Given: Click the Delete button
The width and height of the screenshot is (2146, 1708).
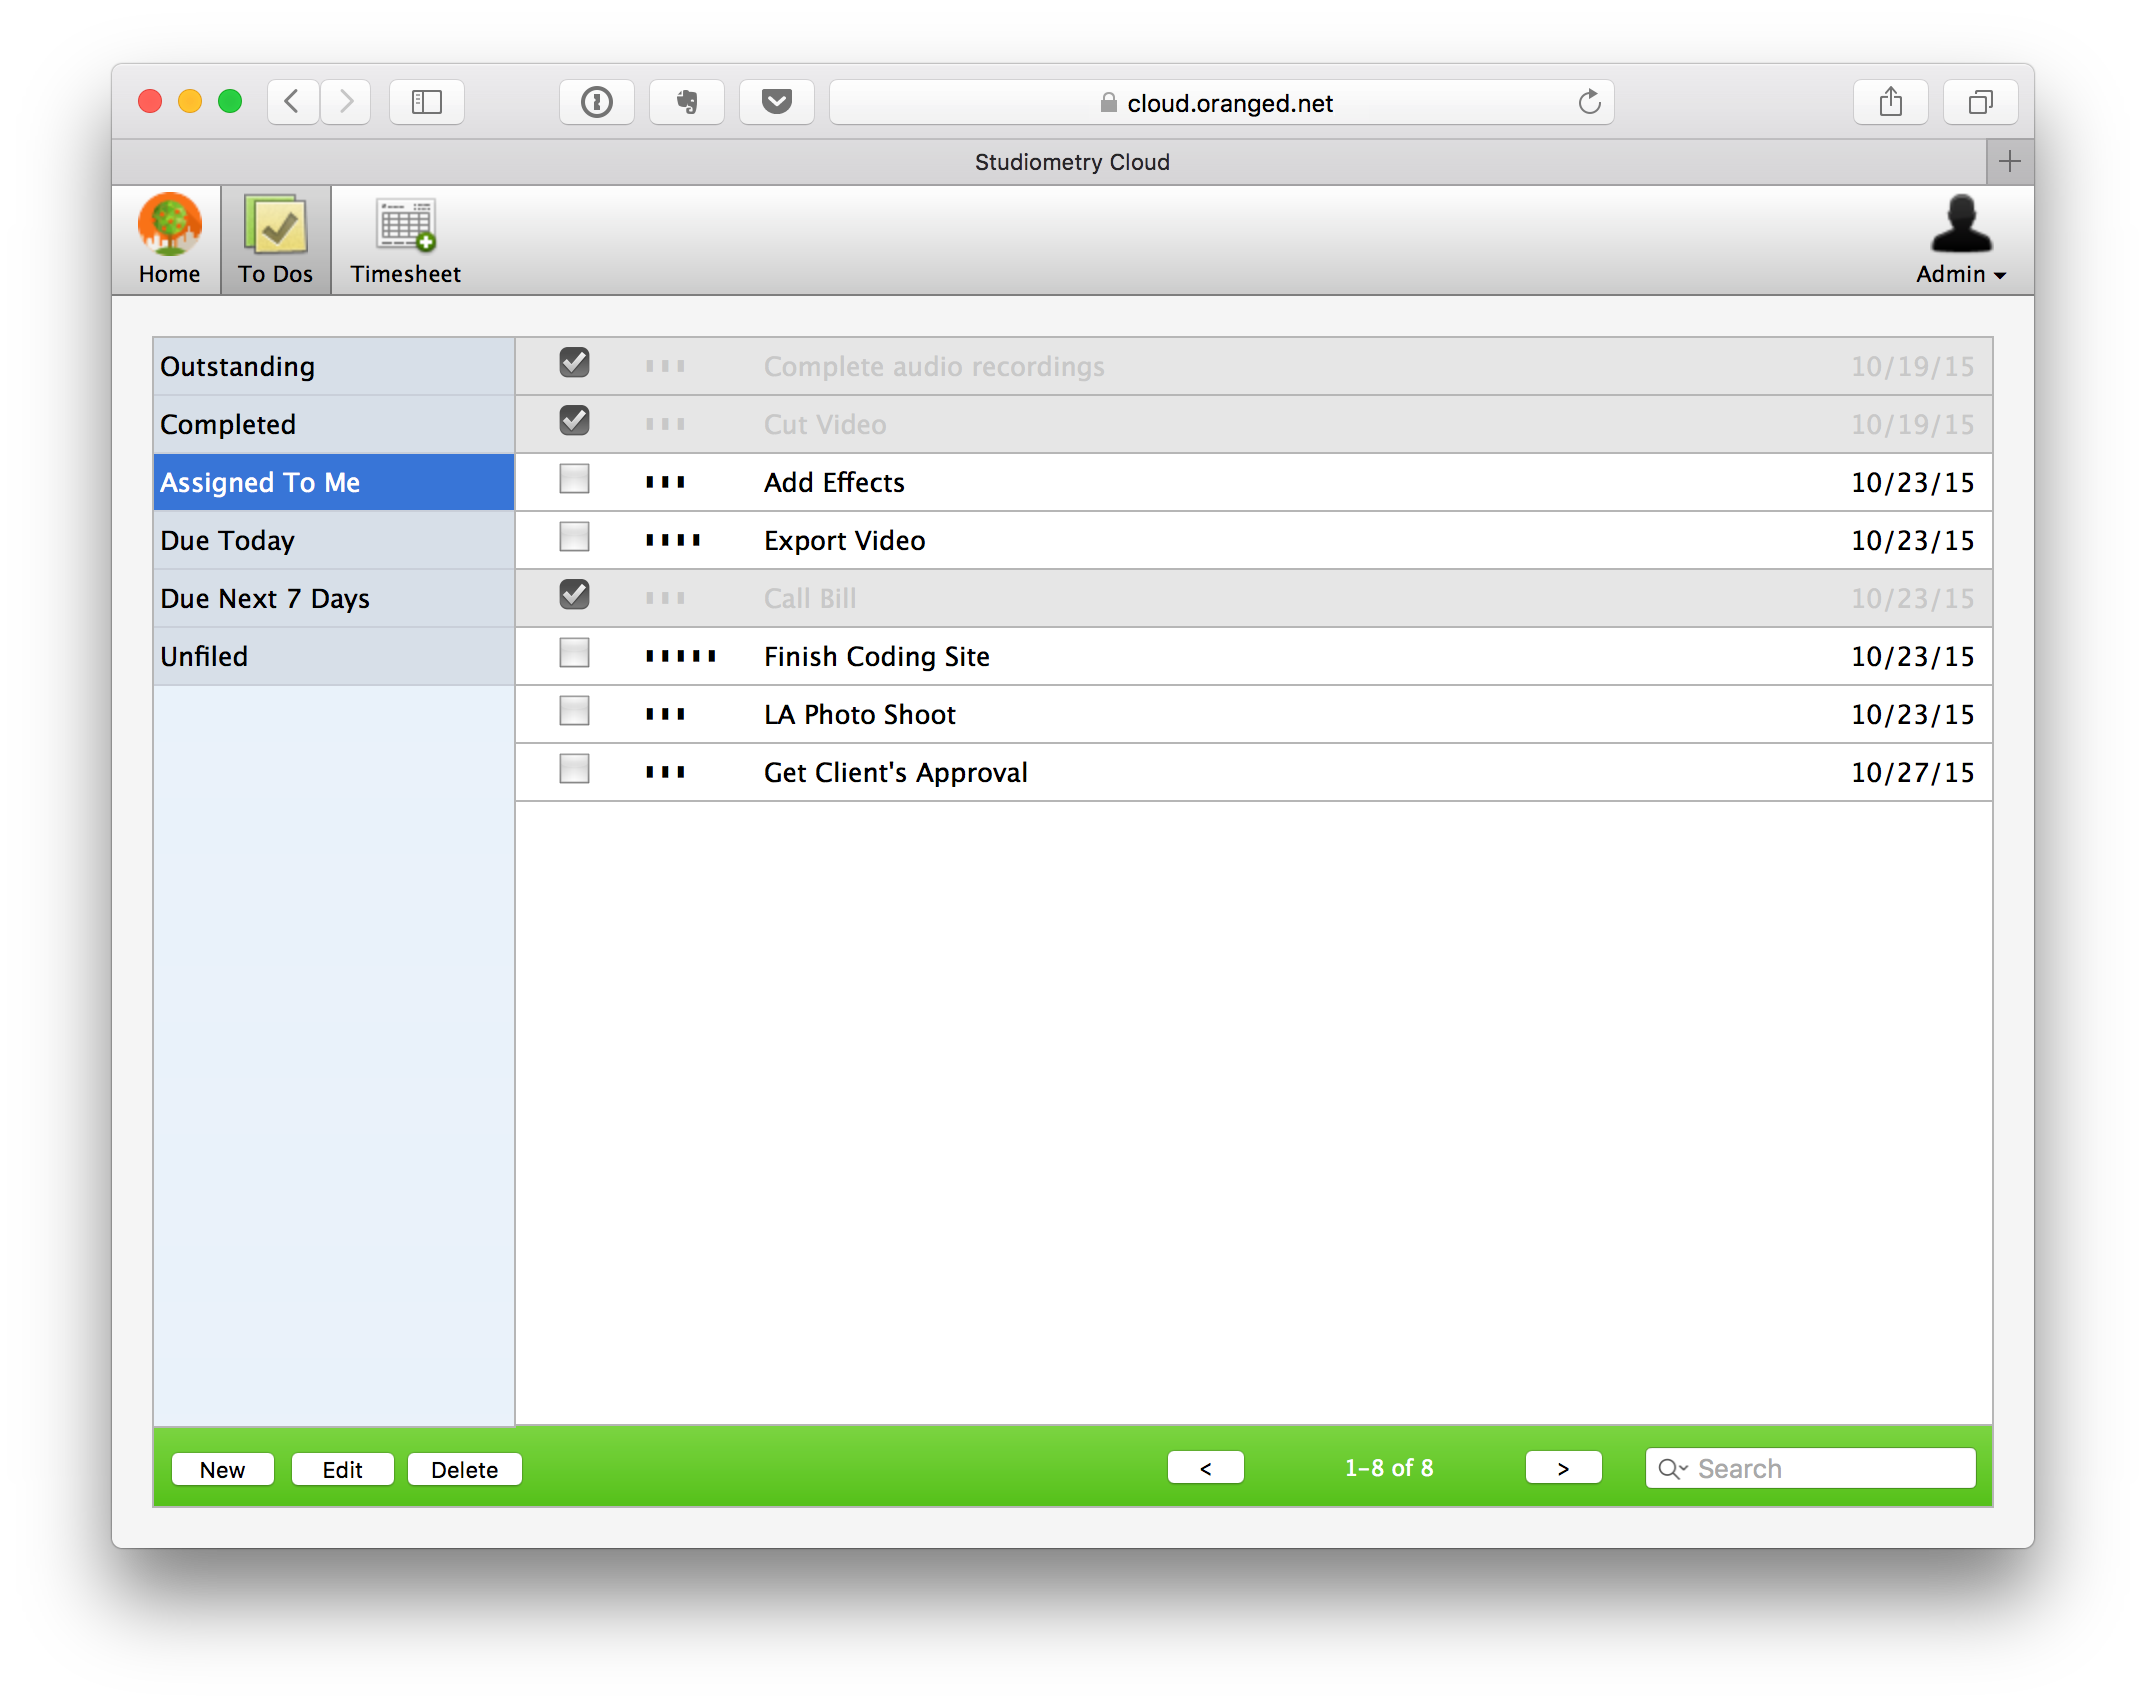Looking at the screenshot, I should tap(464, 1470).
